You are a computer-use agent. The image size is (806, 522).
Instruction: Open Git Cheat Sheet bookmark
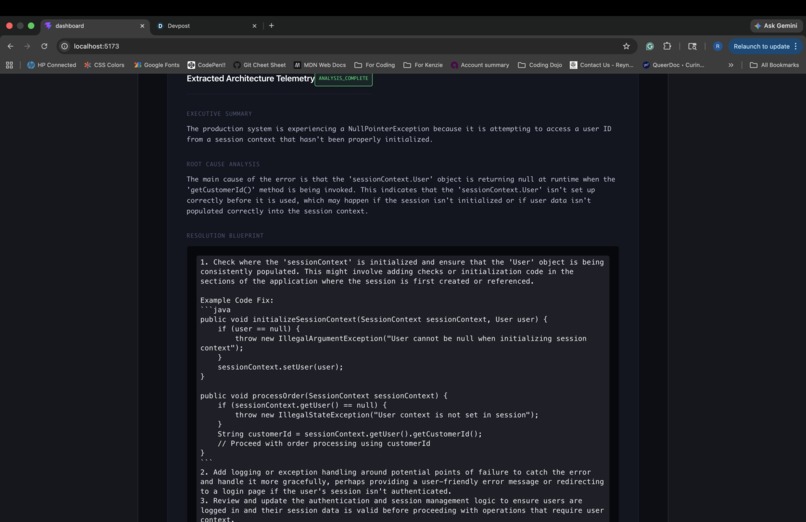pos(259,65)
